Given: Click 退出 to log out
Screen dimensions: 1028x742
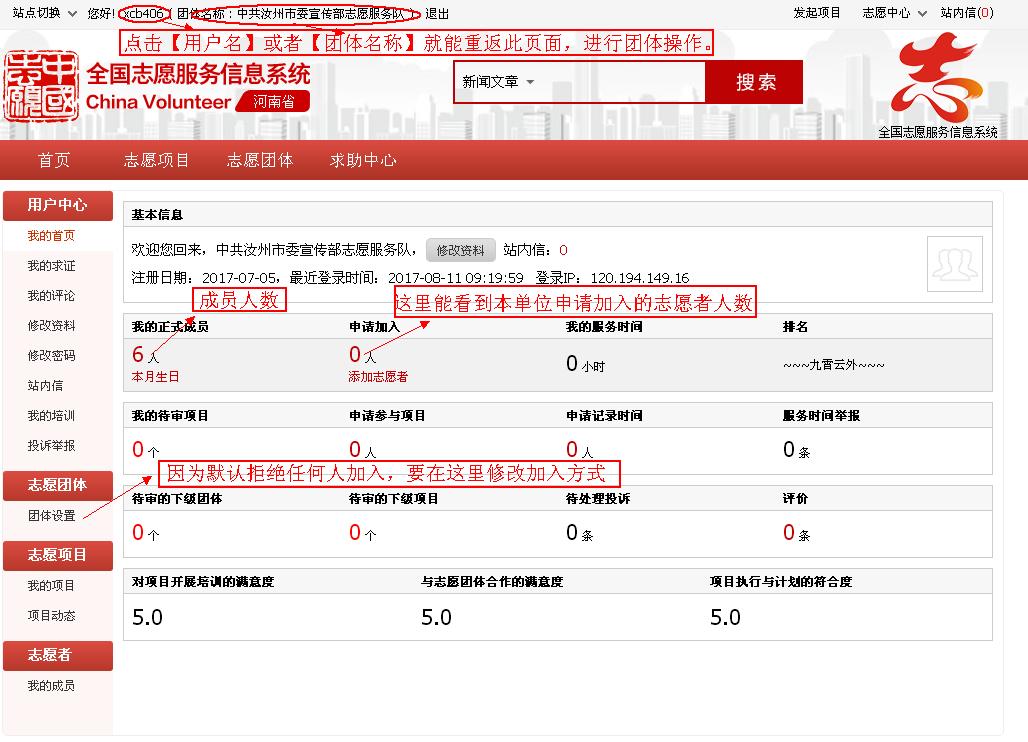Looking at the screenshot, I should tap(437, 13).
